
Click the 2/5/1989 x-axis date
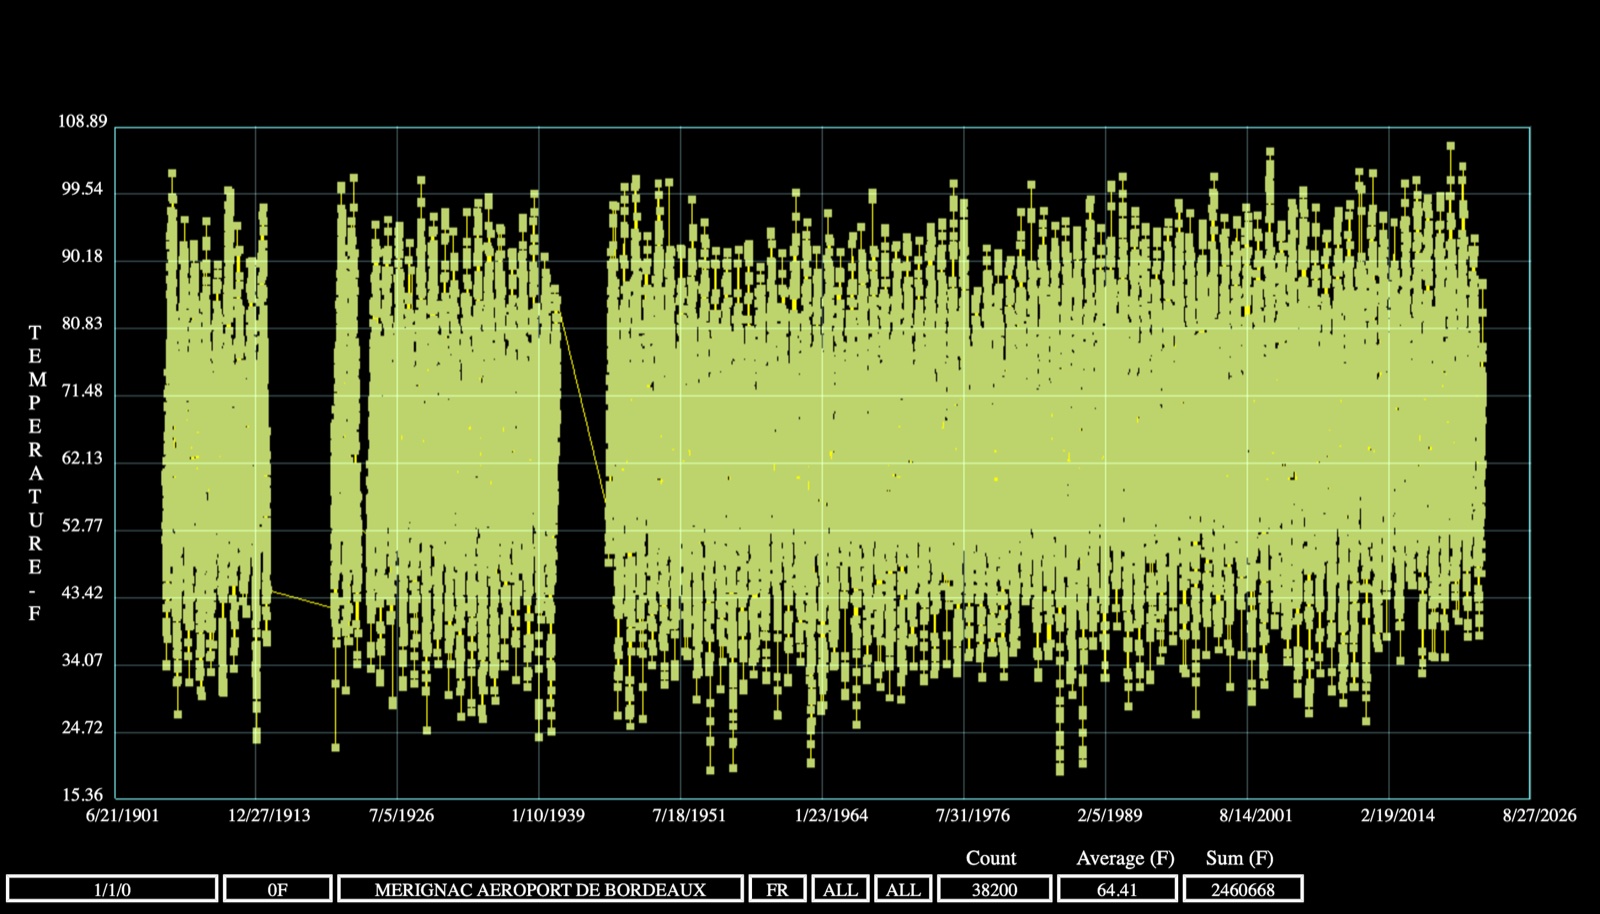coord(1110,815)
